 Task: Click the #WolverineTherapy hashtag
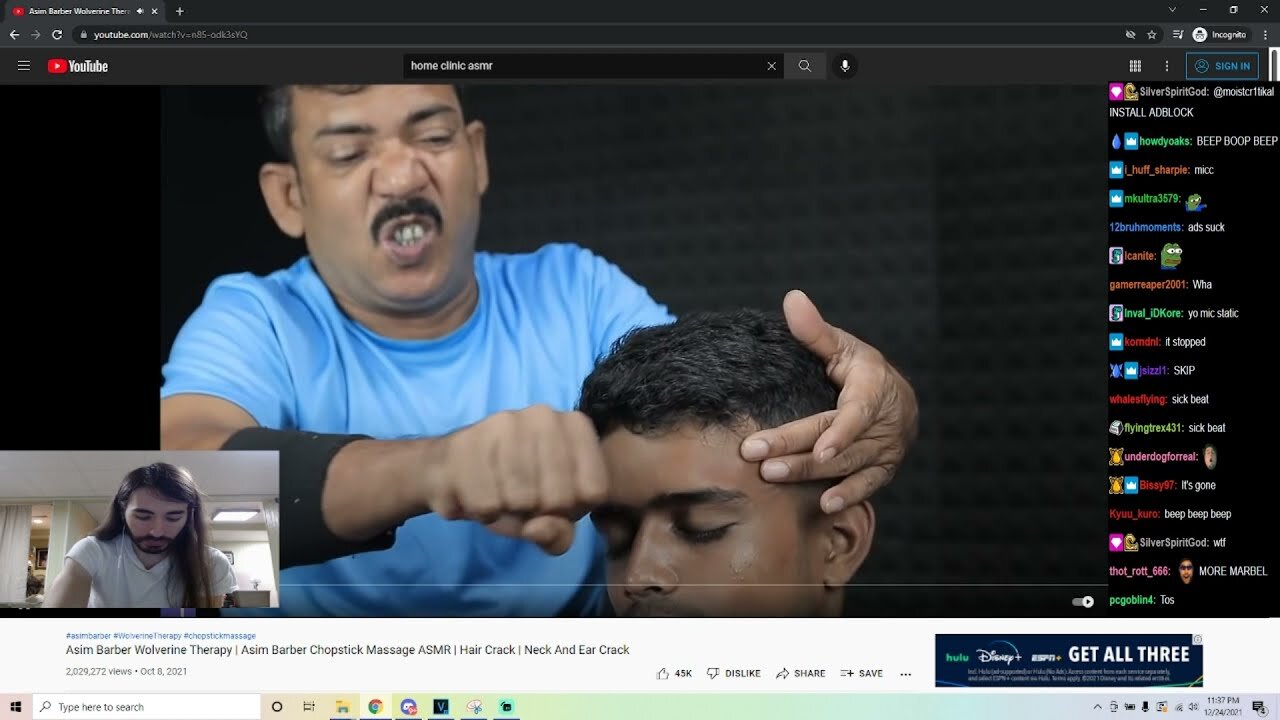pos(147,636)
